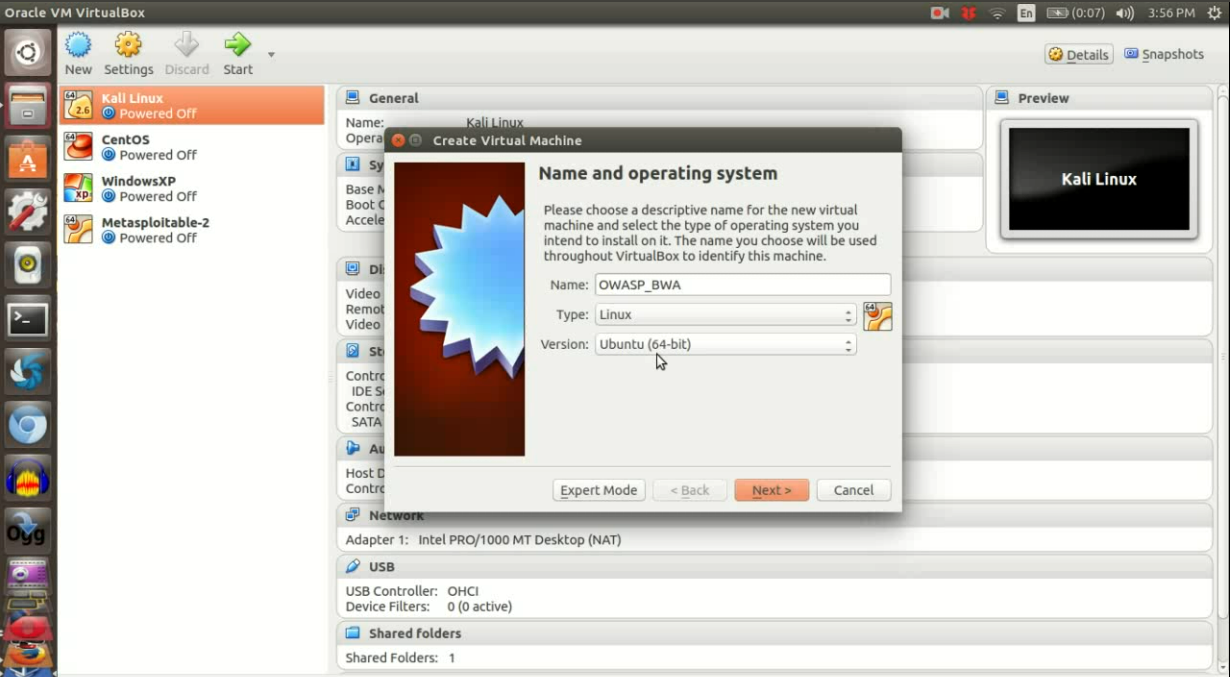Select the Metasploitable-2 virtual machine
Viewport: 1230px width, 677px height.
tap(192, 230)
